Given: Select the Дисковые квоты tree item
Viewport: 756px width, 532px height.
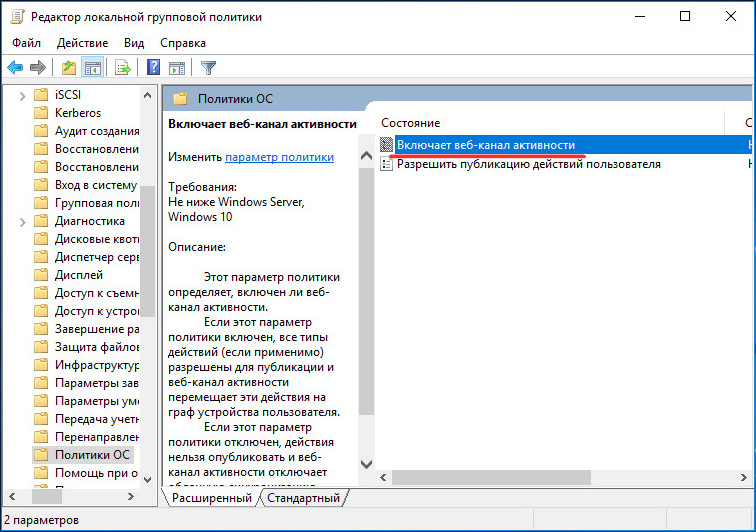Looking at the screenshot, I should point(97,239).
